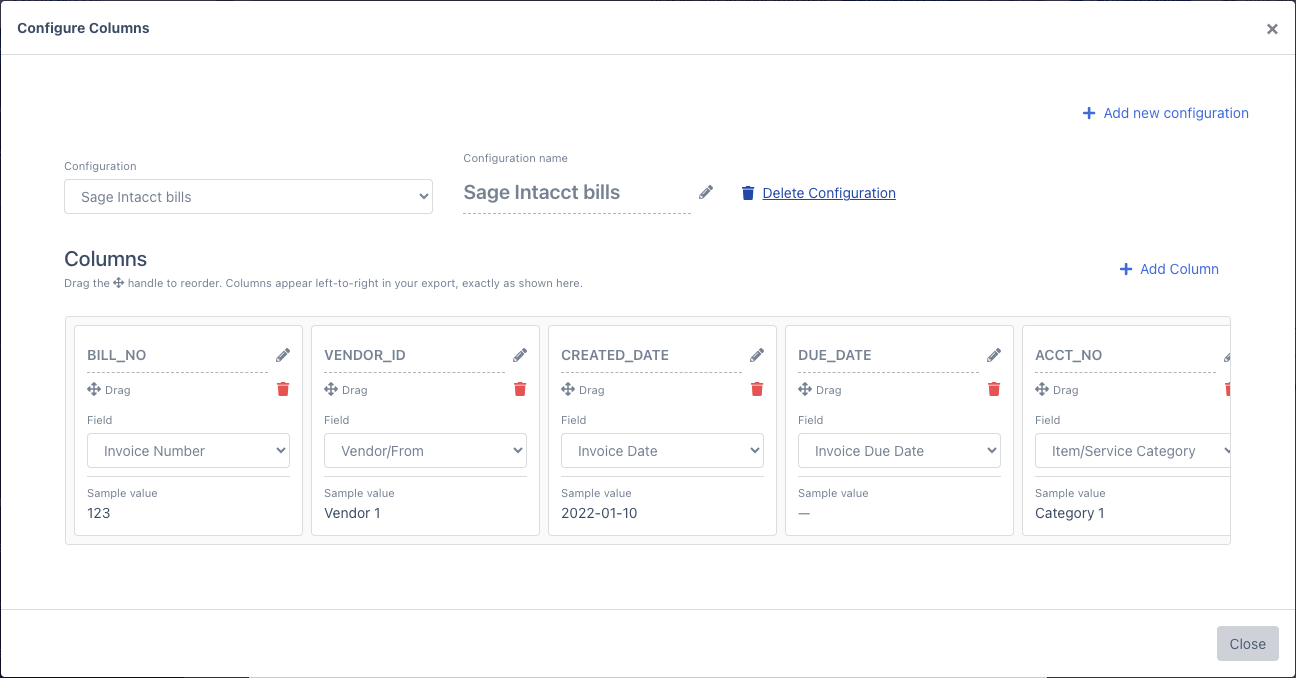Click sample value 2022-01-10
The width and height of the screenshot is (1296, 678).
coord(599,513)
